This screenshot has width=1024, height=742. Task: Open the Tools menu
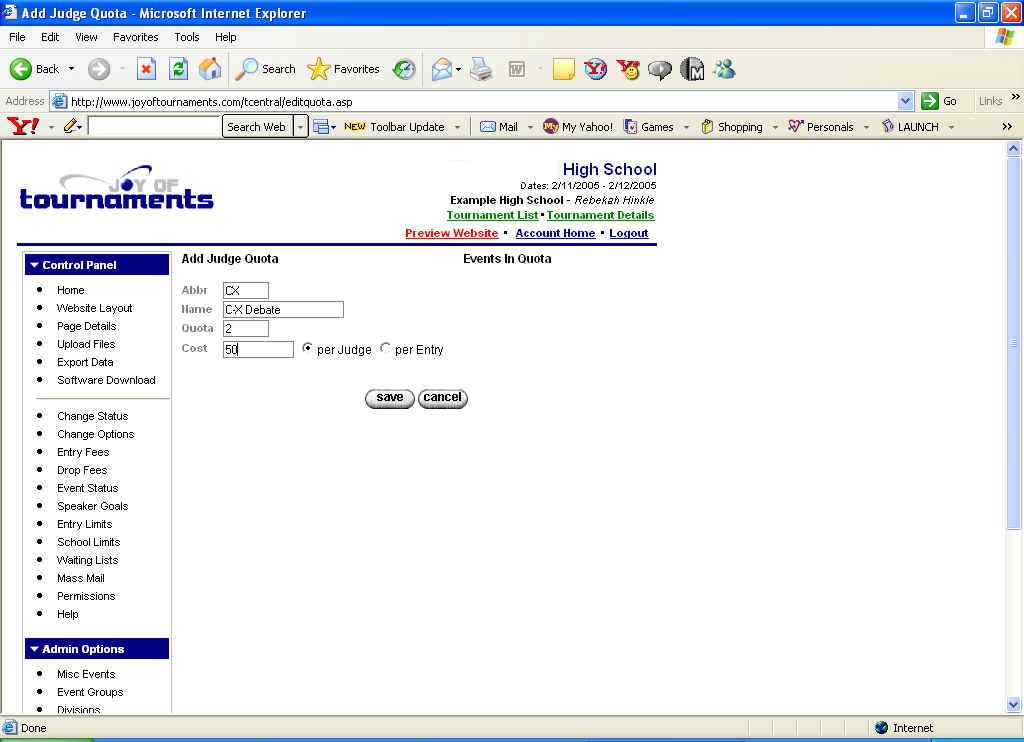click(x=187, y=37)
